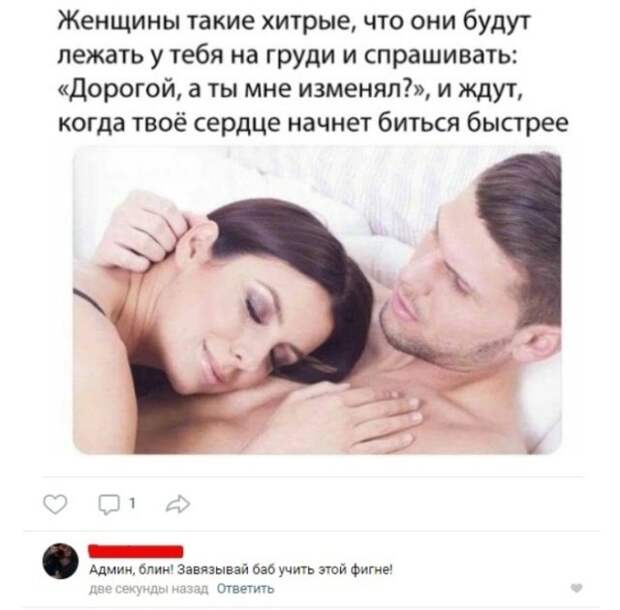Image resolution: width=620 pixels, height=610 pixels.
Task: Share the post using the arrow icon
Action: [x=178, y=504]
